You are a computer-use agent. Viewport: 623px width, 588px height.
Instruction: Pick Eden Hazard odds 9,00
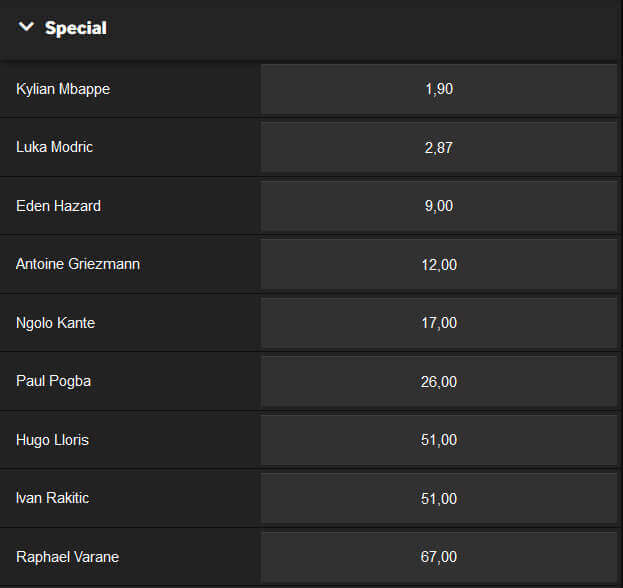click(439, 206)
